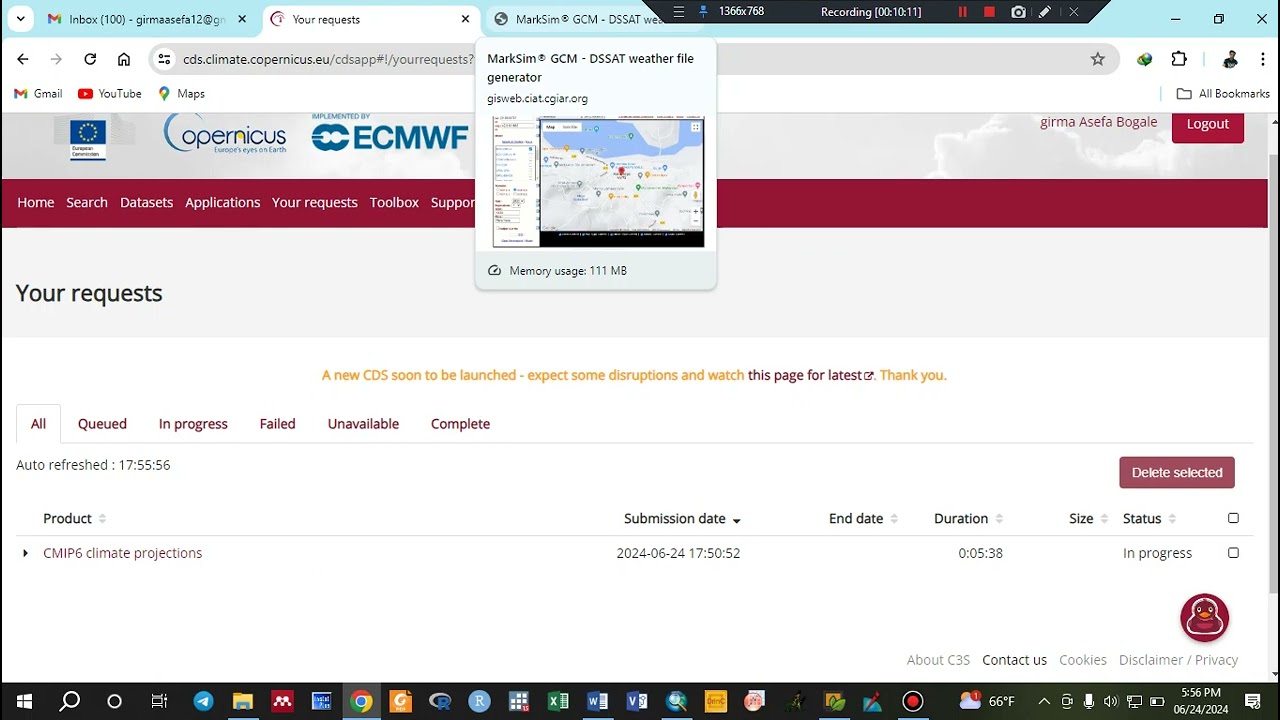Close the Gmail Inbox browser tab

coord(242,19)
